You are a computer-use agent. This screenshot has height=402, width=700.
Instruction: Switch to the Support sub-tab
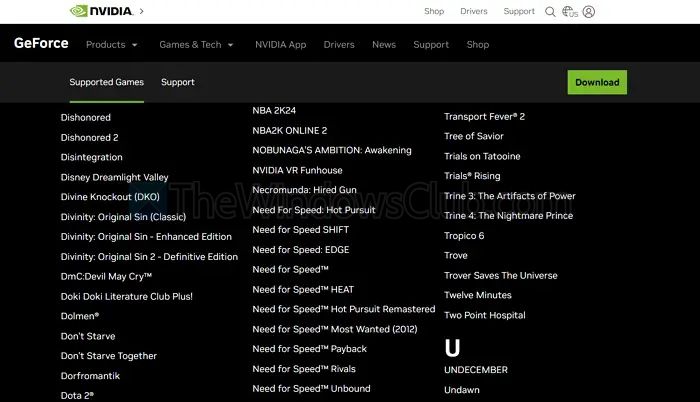pos(178,82)
